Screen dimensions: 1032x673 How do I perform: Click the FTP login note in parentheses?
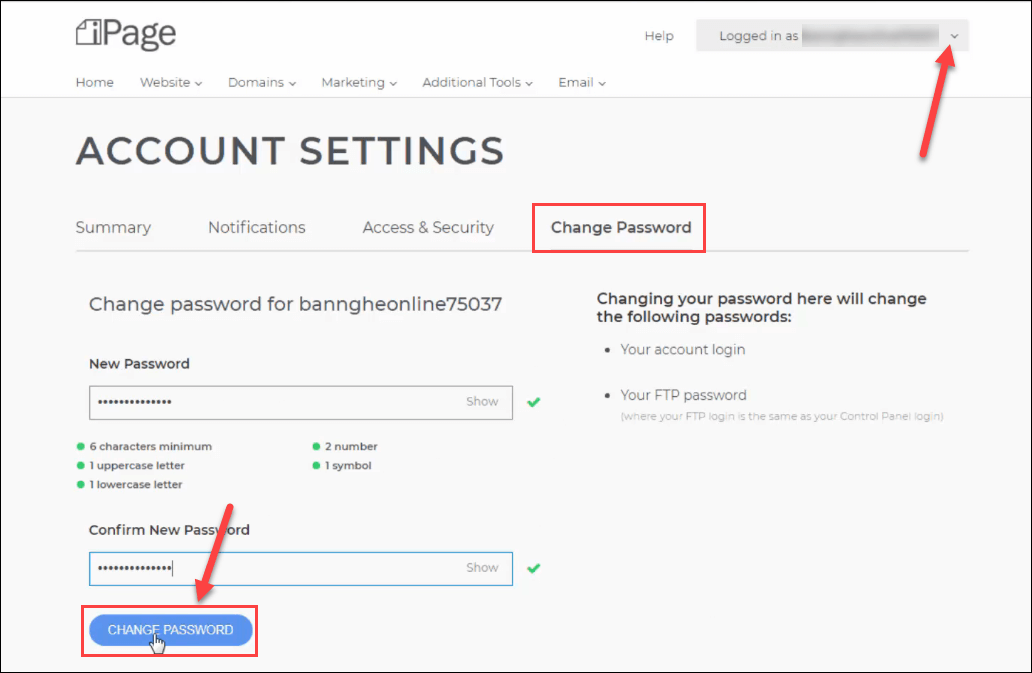pyautogui.click(x=782, y=416)
